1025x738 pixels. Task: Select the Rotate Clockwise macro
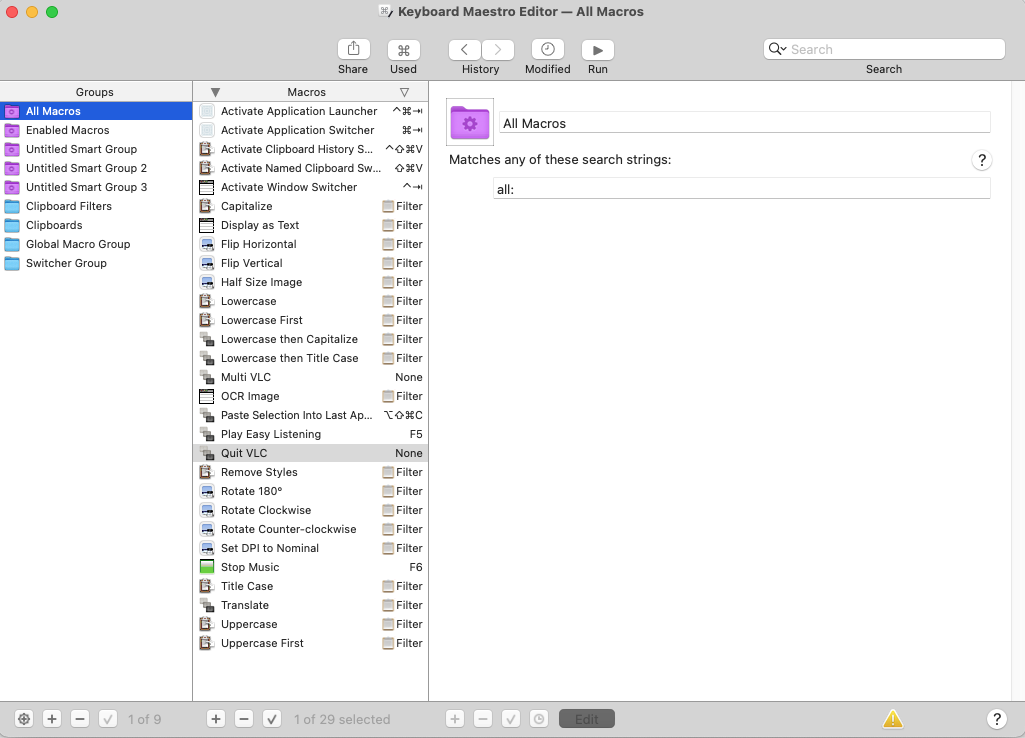click(311, 509)
